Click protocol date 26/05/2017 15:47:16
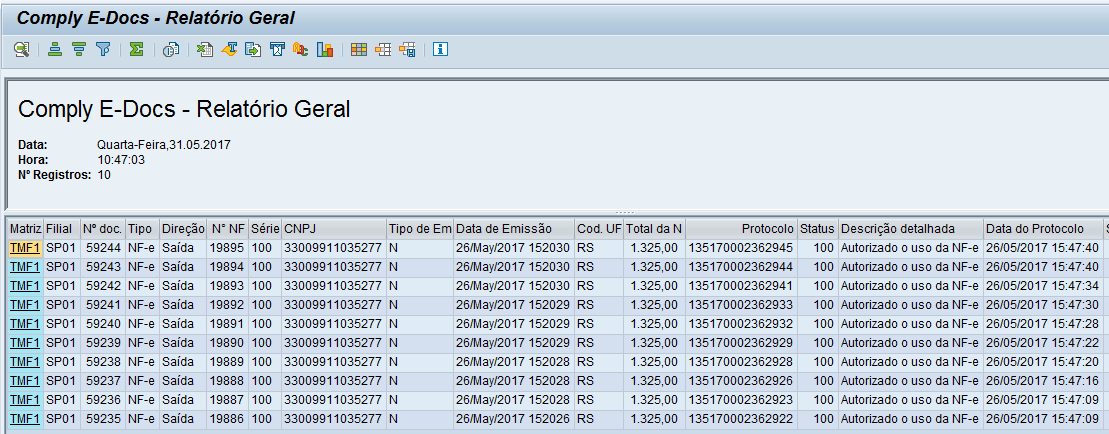The image size is (1109, 434). [x=1043, y=381]
